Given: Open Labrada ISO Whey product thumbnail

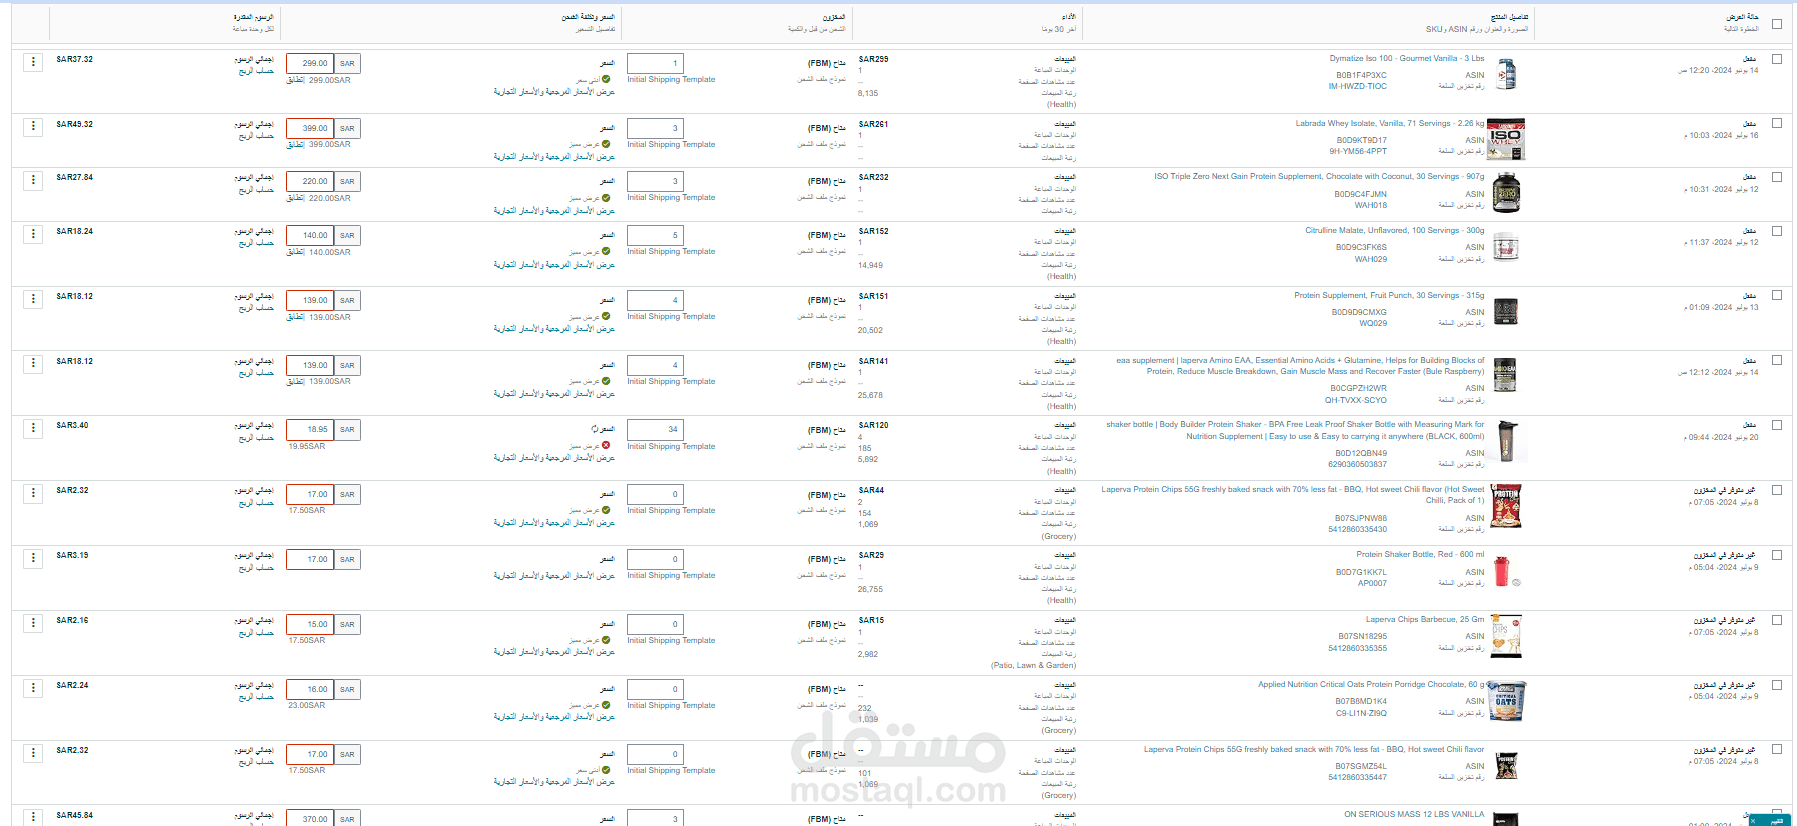Looking at the screenshot, I should point(1507,140).
